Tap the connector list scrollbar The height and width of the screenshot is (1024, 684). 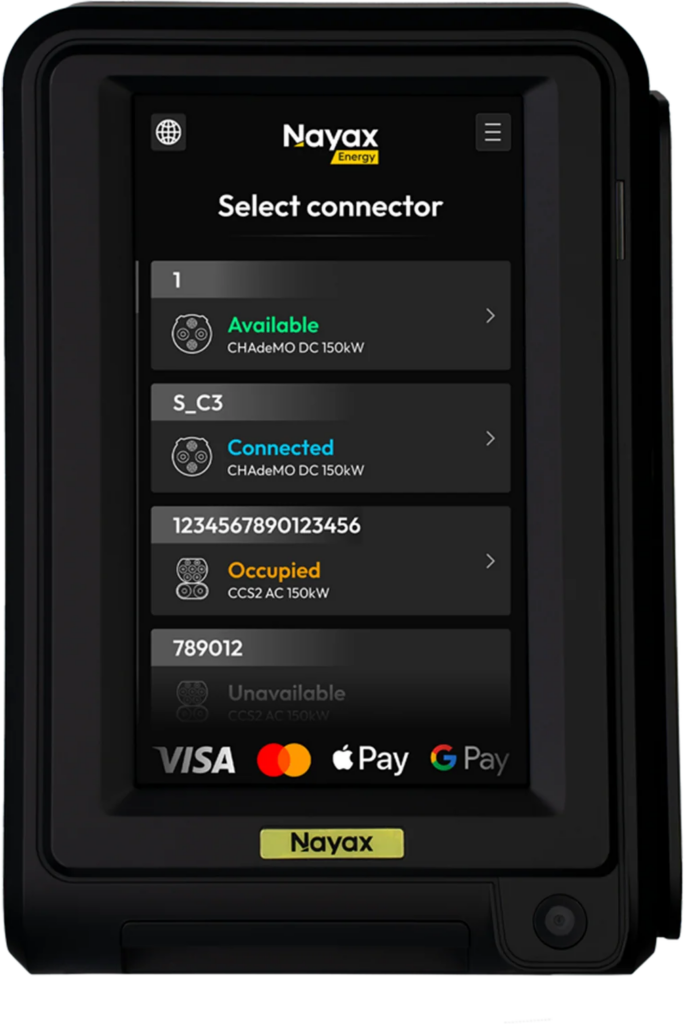137,287
